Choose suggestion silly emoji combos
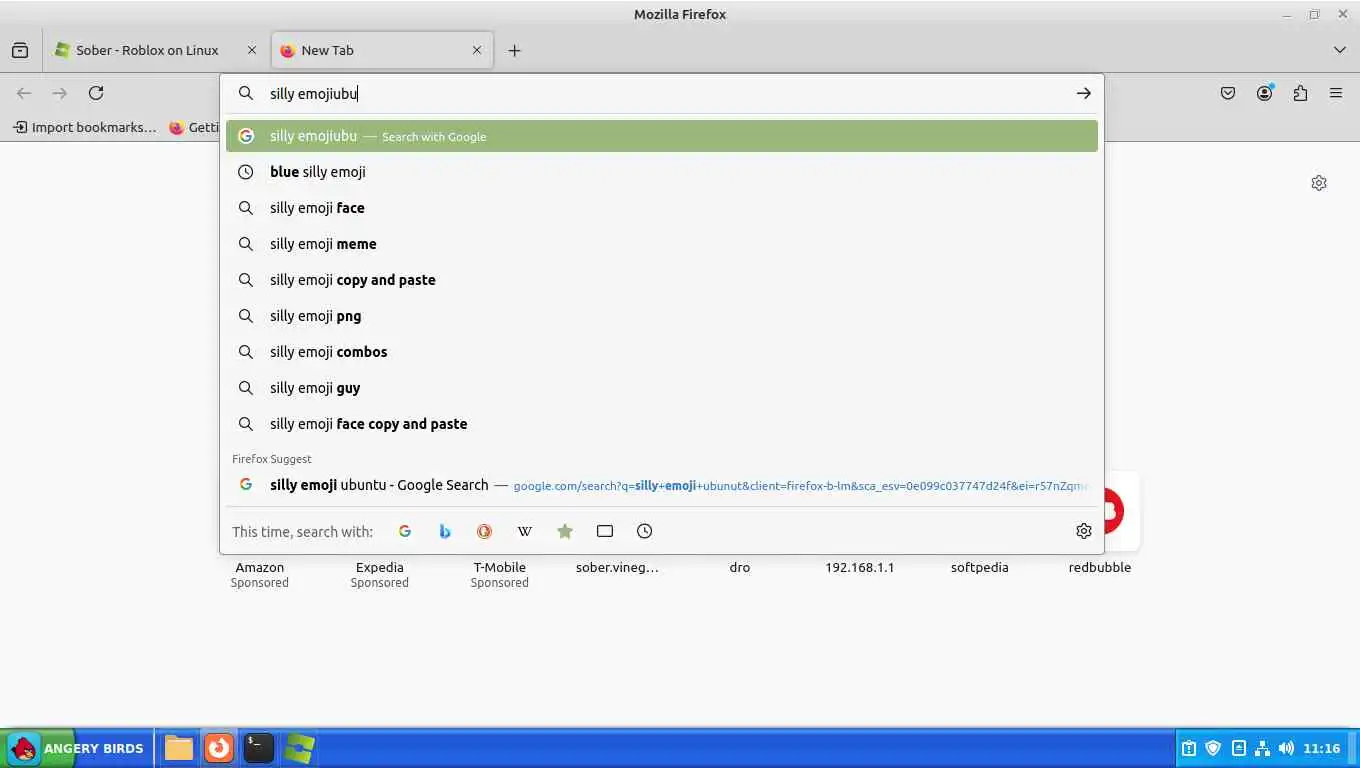This screenshot has width=1360, height=768. point(662,352)
